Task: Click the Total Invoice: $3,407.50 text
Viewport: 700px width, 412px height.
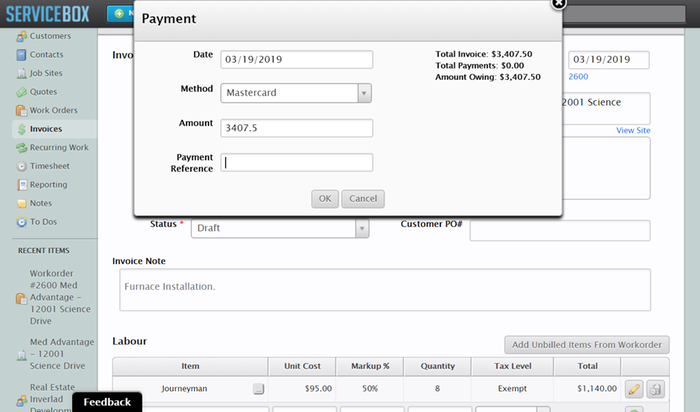Action: 484,54
